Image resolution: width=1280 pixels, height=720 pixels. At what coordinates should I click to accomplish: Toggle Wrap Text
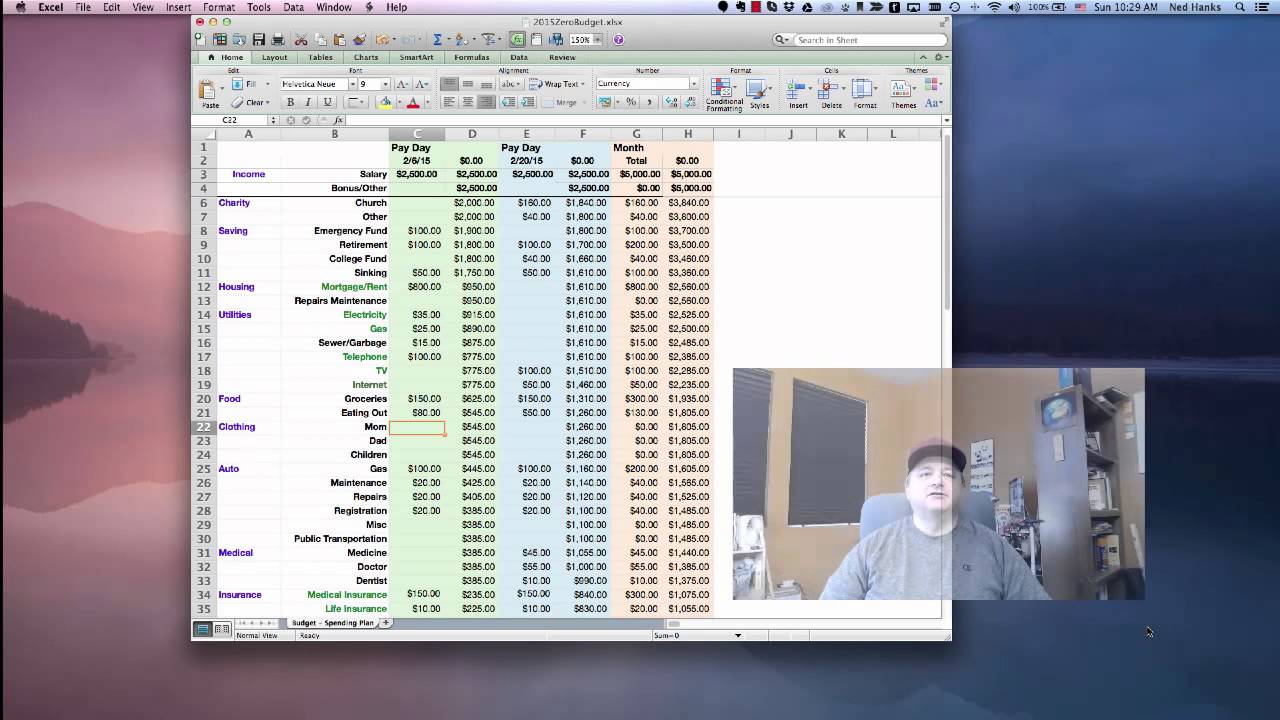[558, 84]
